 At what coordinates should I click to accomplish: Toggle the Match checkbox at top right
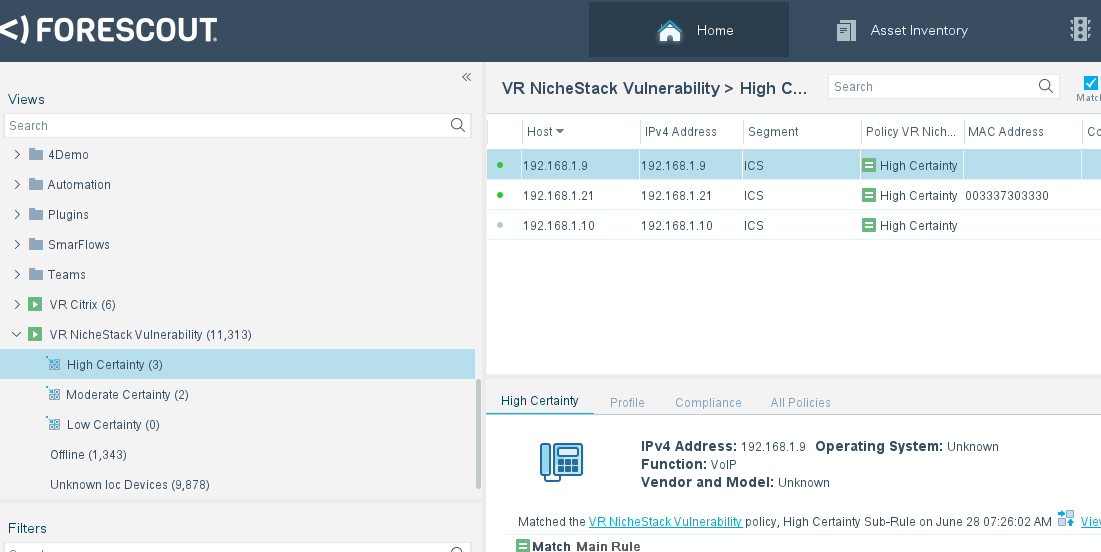(1090, 83)
